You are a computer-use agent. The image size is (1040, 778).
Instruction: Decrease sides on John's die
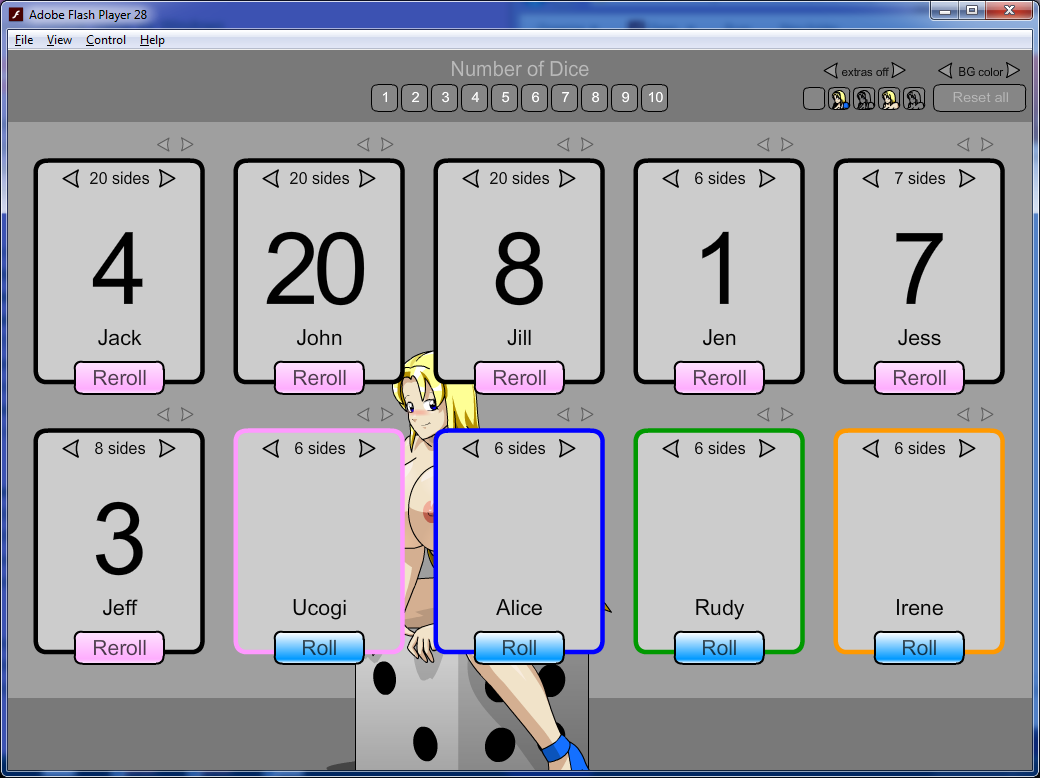click(x=271, y=178)
